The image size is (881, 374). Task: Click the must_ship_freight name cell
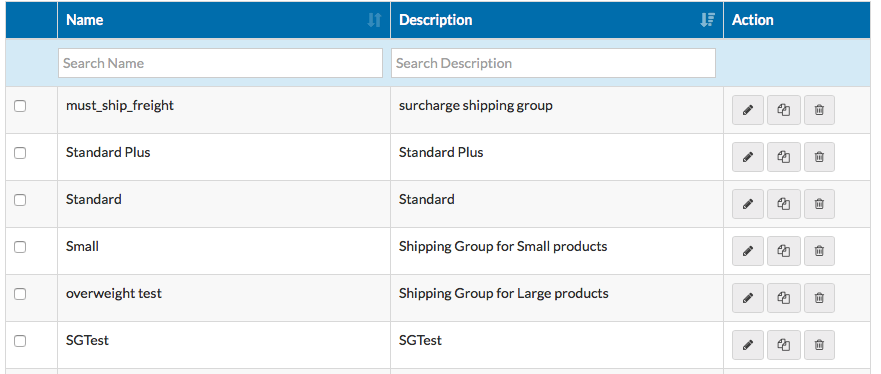(224, 110)
